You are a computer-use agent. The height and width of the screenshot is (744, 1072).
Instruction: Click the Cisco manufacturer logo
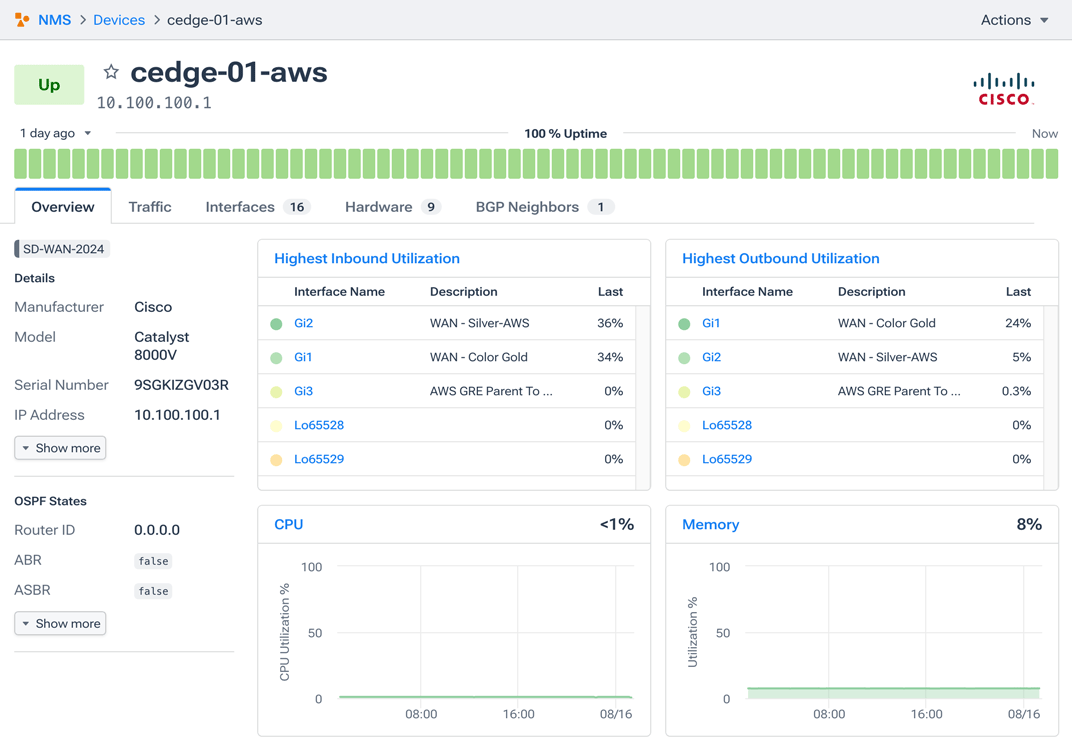[1004, 89]
